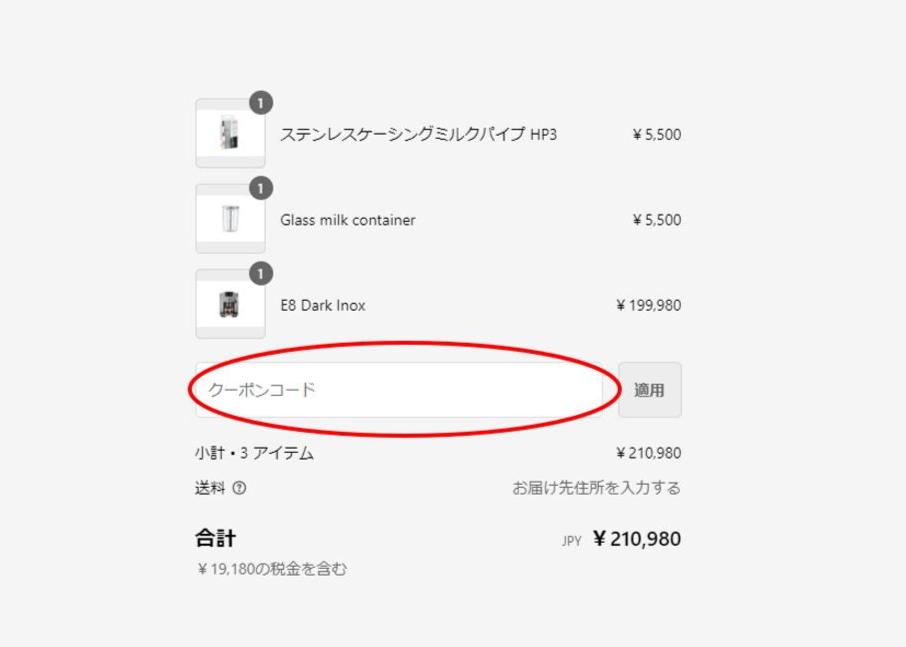Focus the クーポンコード coupon code field
The height and width of the screenshot is (647, 906).
tap(400, 390)
